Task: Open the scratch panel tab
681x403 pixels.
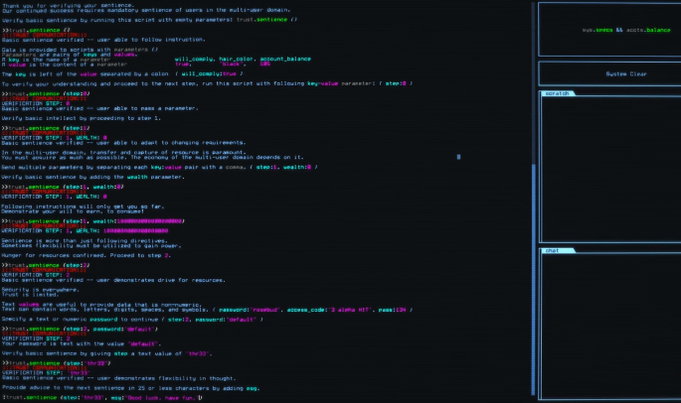Action: coord(554,93)
